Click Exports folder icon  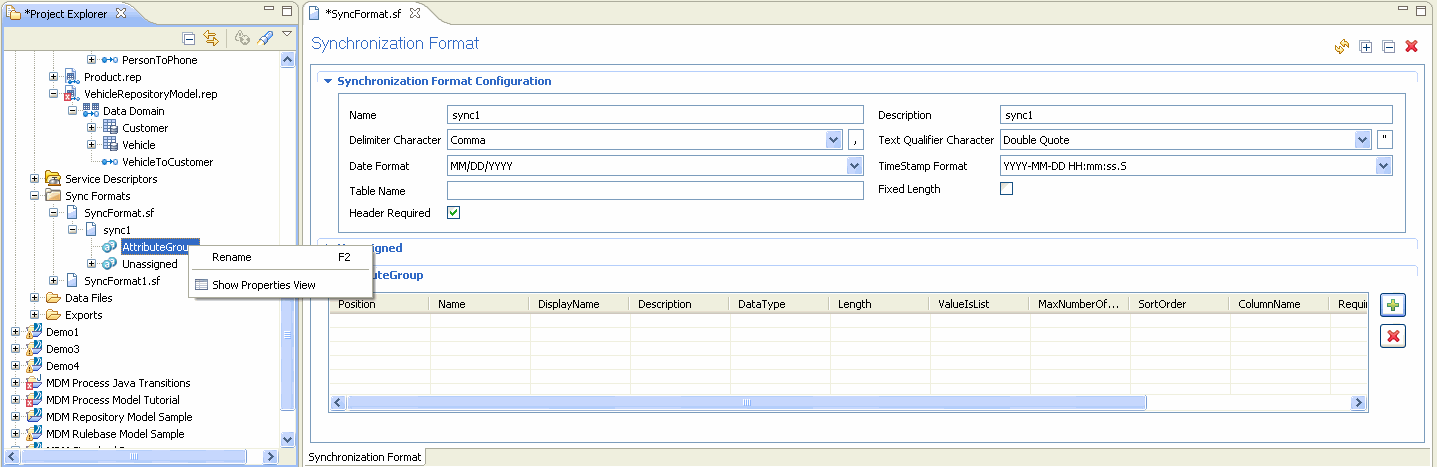pos(53,315)
